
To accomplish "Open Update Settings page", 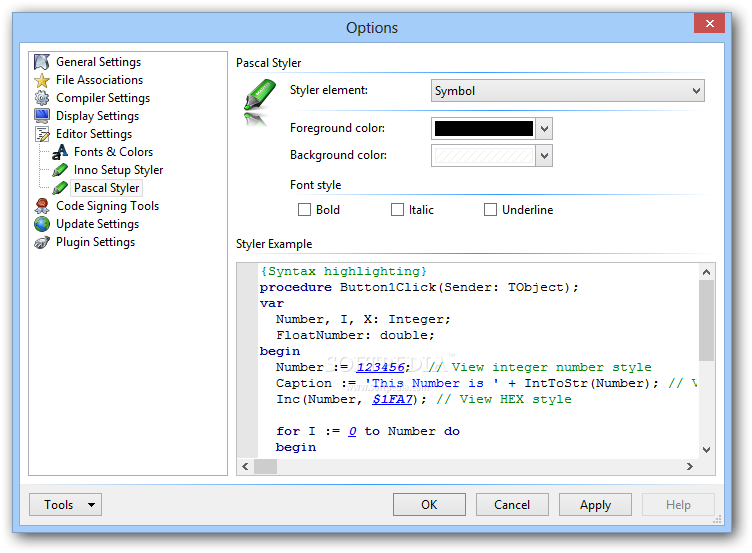I will point(97,224).
